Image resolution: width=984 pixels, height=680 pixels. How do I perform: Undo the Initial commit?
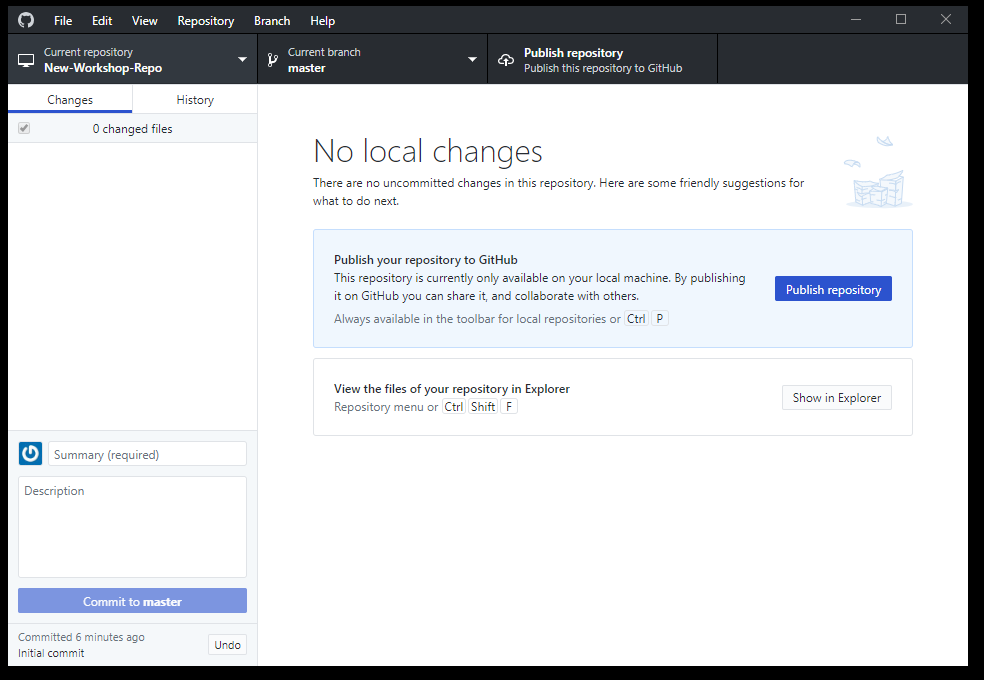227,644
